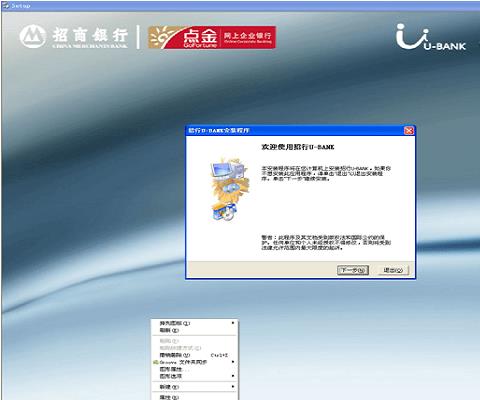The width and height of the screenshot is (480, 400).
Task: Click the 退出 (Exit) button
Action: tap(393, 270)
